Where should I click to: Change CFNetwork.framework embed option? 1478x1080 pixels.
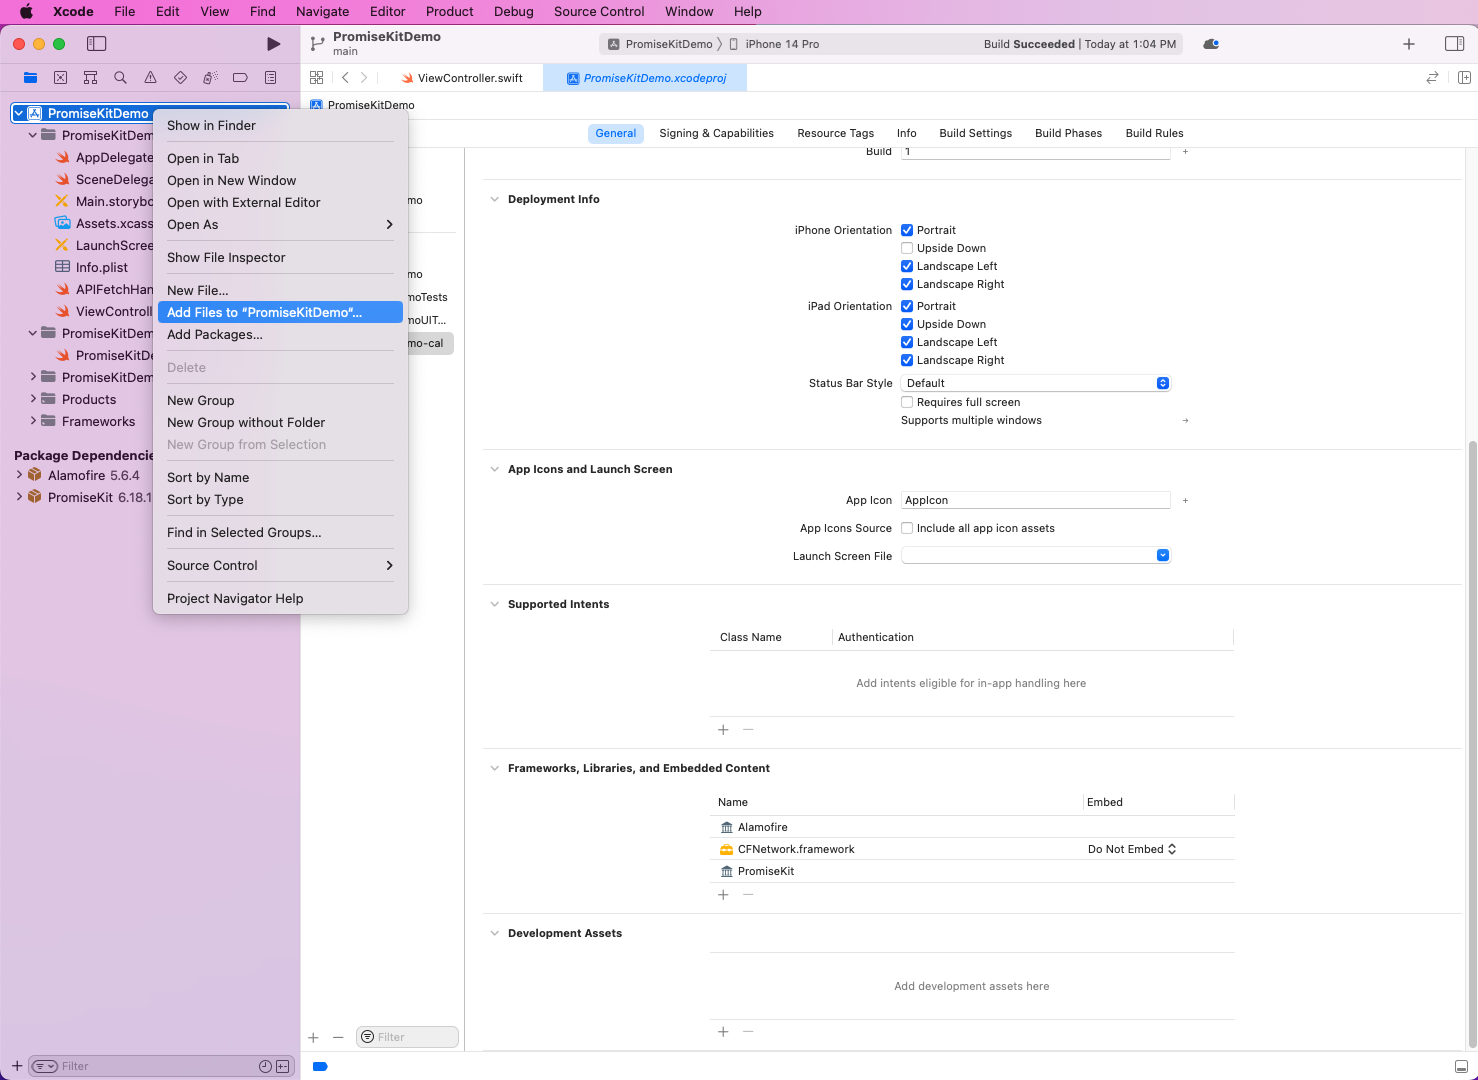tap(1132, 849)
